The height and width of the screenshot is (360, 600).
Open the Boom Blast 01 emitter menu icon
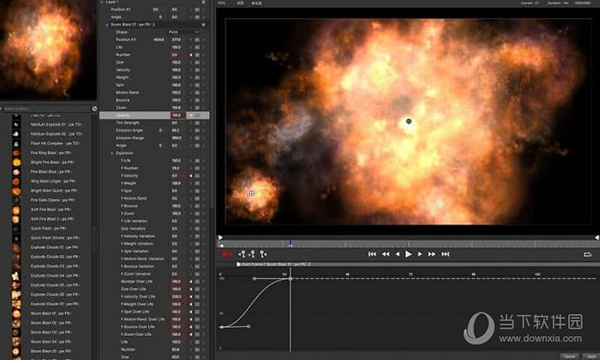[x=203, y=24]
